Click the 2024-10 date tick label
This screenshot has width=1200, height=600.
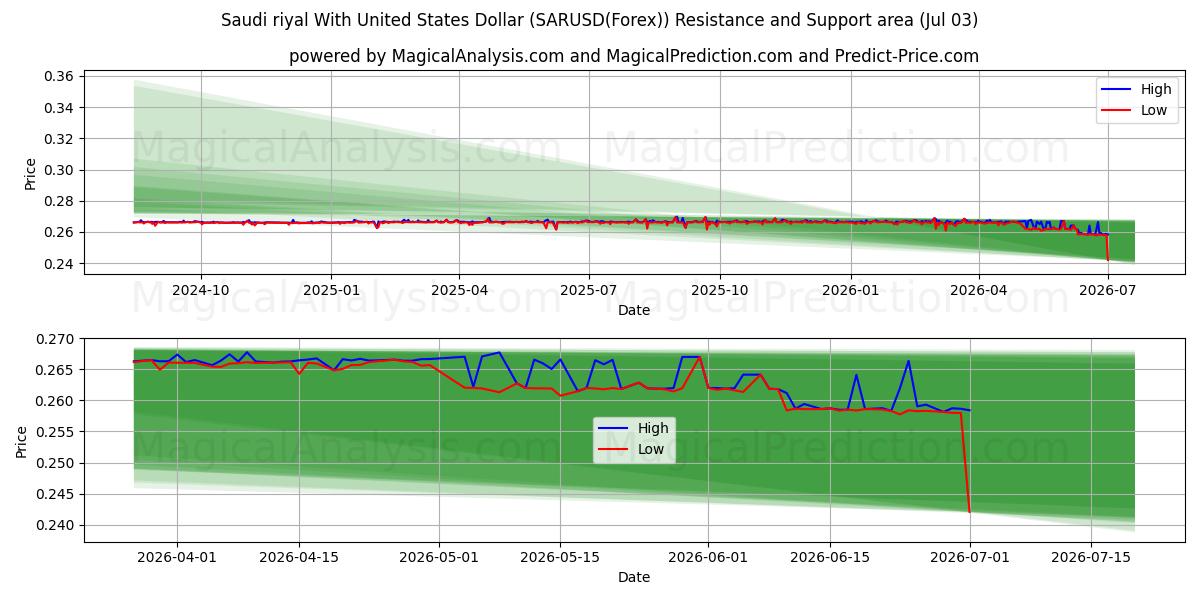click(x=201, y=290)
